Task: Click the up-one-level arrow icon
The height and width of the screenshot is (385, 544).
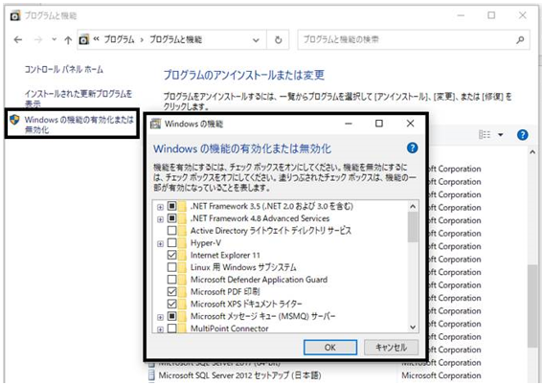Action: click(68, 40)
